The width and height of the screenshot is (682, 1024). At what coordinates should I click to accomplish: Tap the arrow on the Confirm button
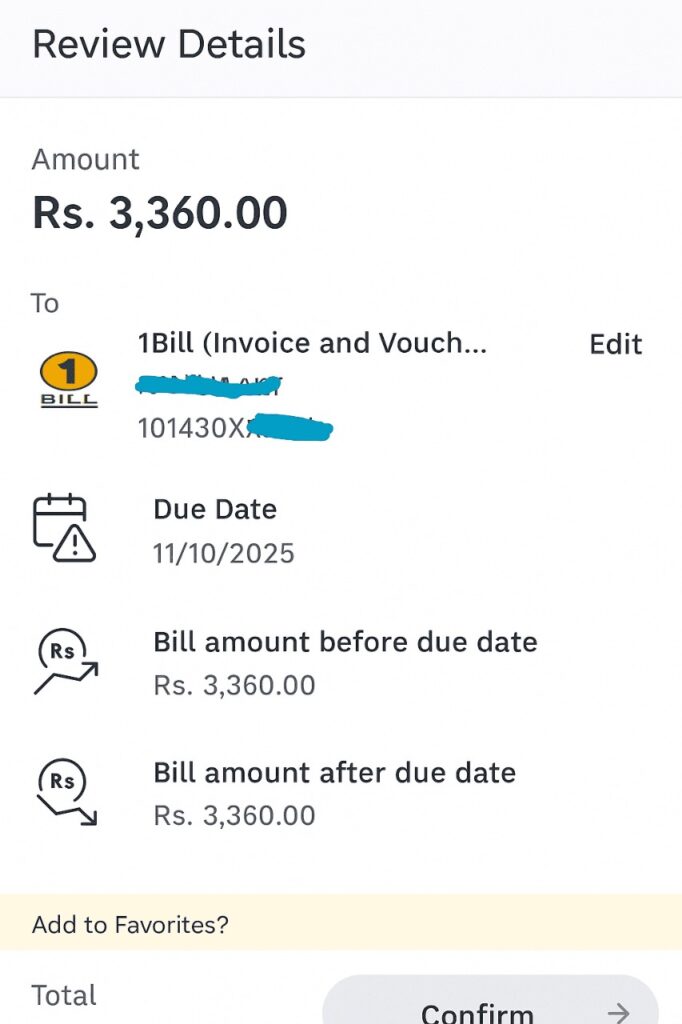tap(619, 1012)
